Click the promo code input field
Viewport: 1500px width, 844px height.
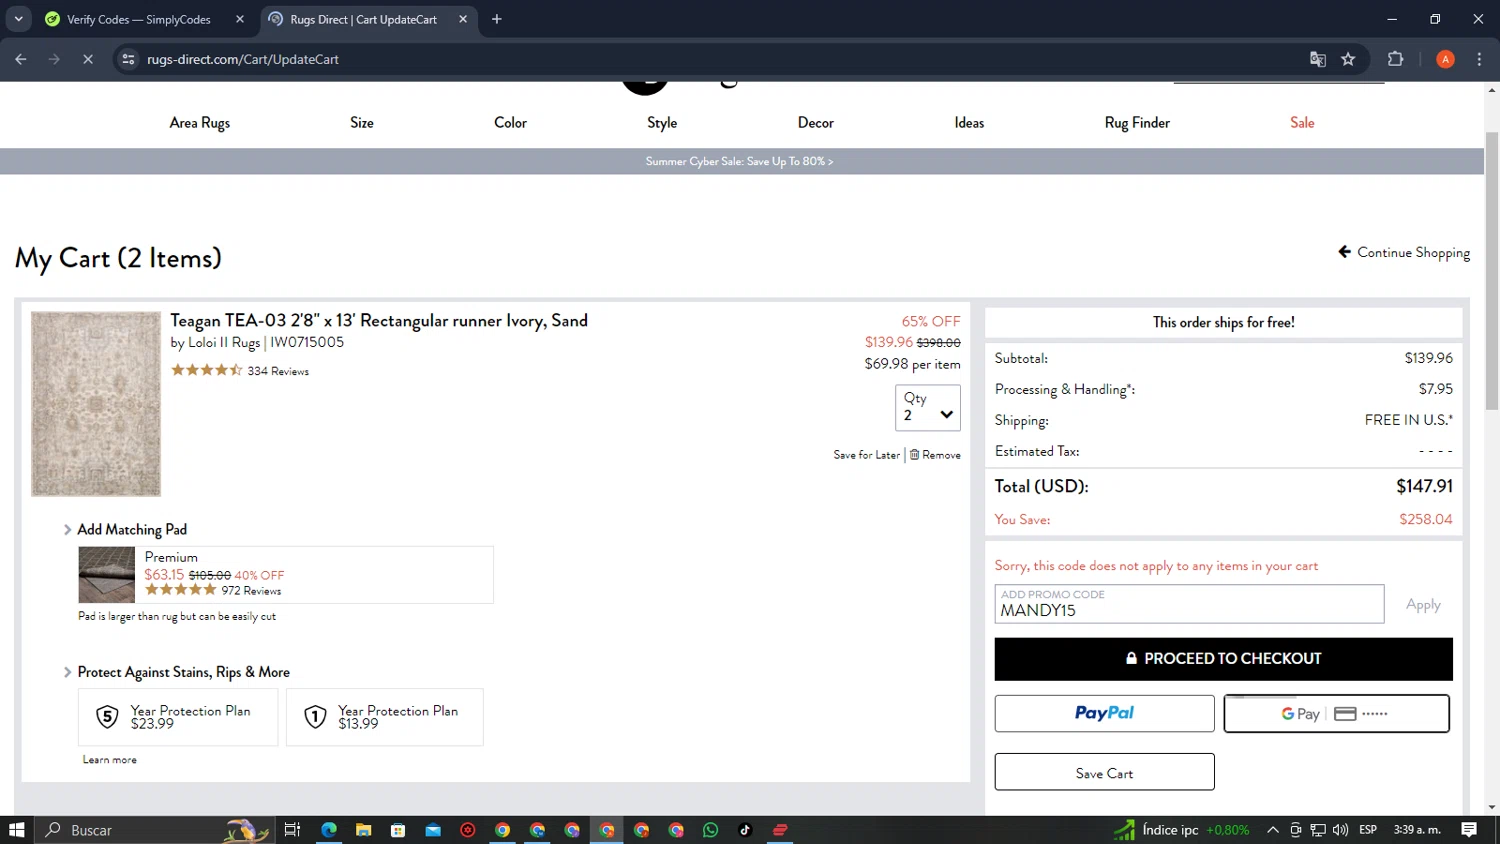[1189, 604]
